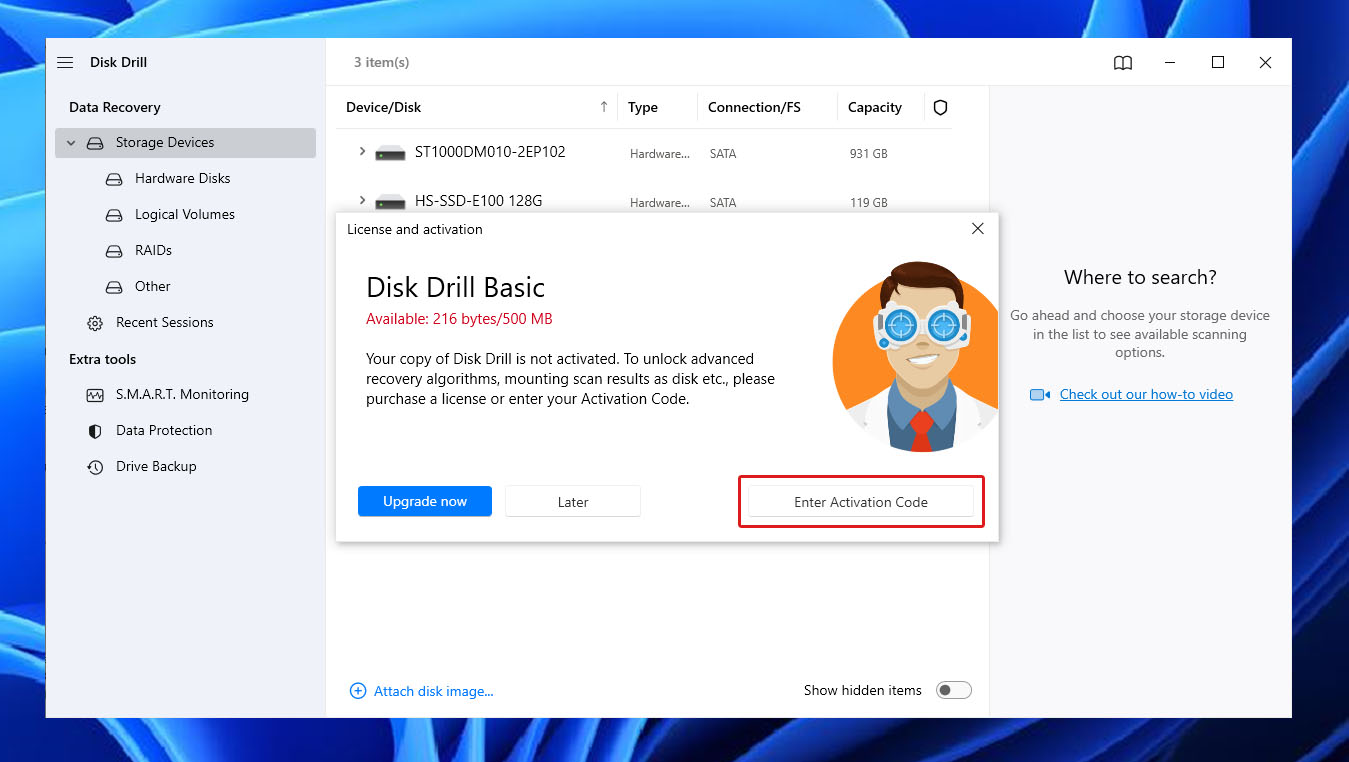Viewport: 1349px width, 762px height.
Task: Select the ST1000DM010-2EP102 disk
Action: click(490, 152)
